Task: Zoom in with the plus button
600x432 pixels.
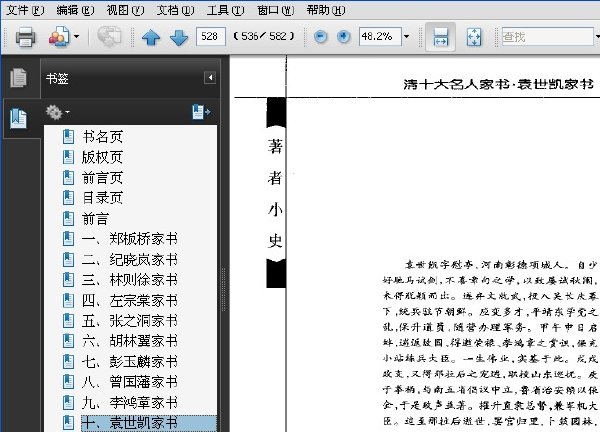Action: click(x=344, y=37)
